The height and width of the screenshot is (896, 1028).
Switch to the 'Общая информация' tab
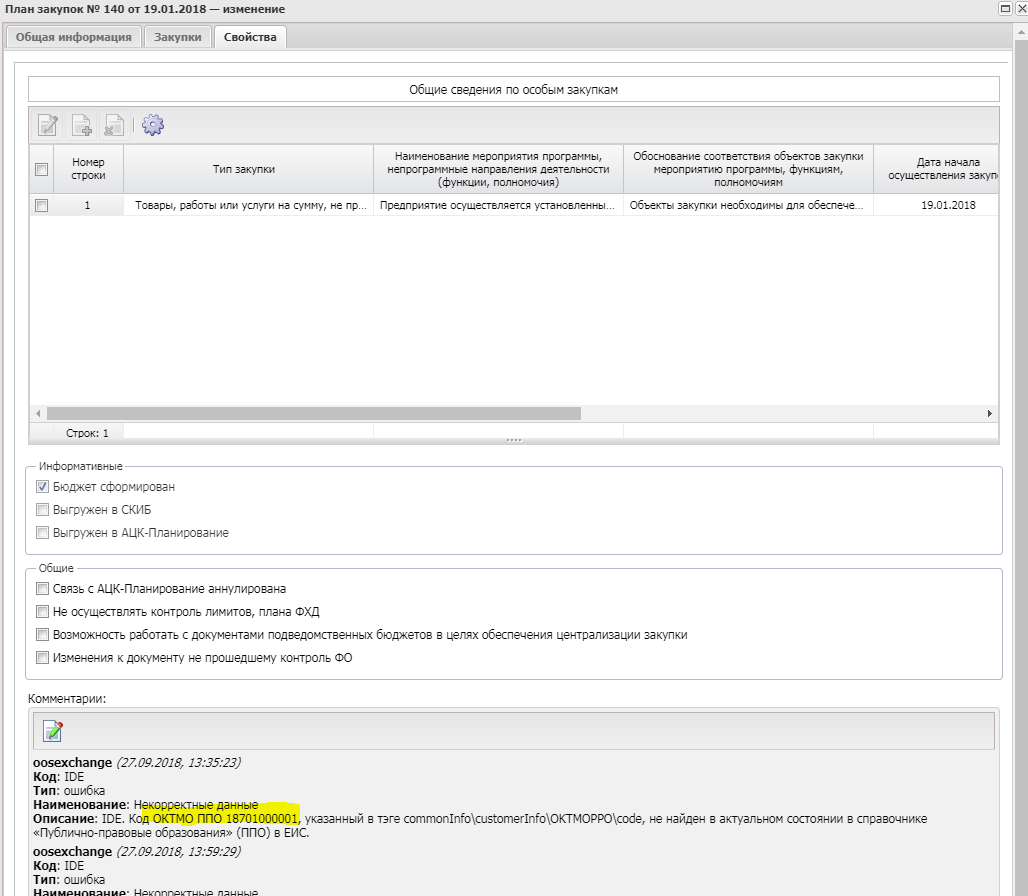pos(73,37)
